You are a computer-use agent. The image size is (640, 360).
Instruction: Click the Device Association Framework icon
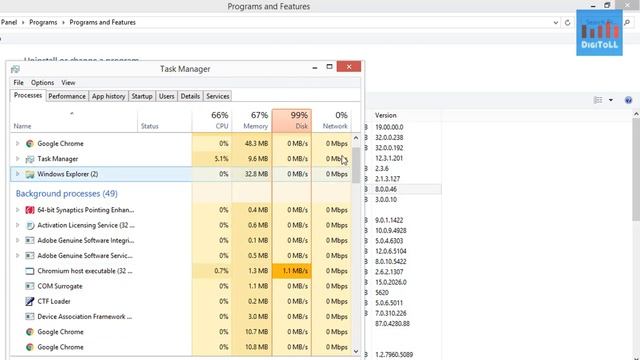[x=29, y=317]
